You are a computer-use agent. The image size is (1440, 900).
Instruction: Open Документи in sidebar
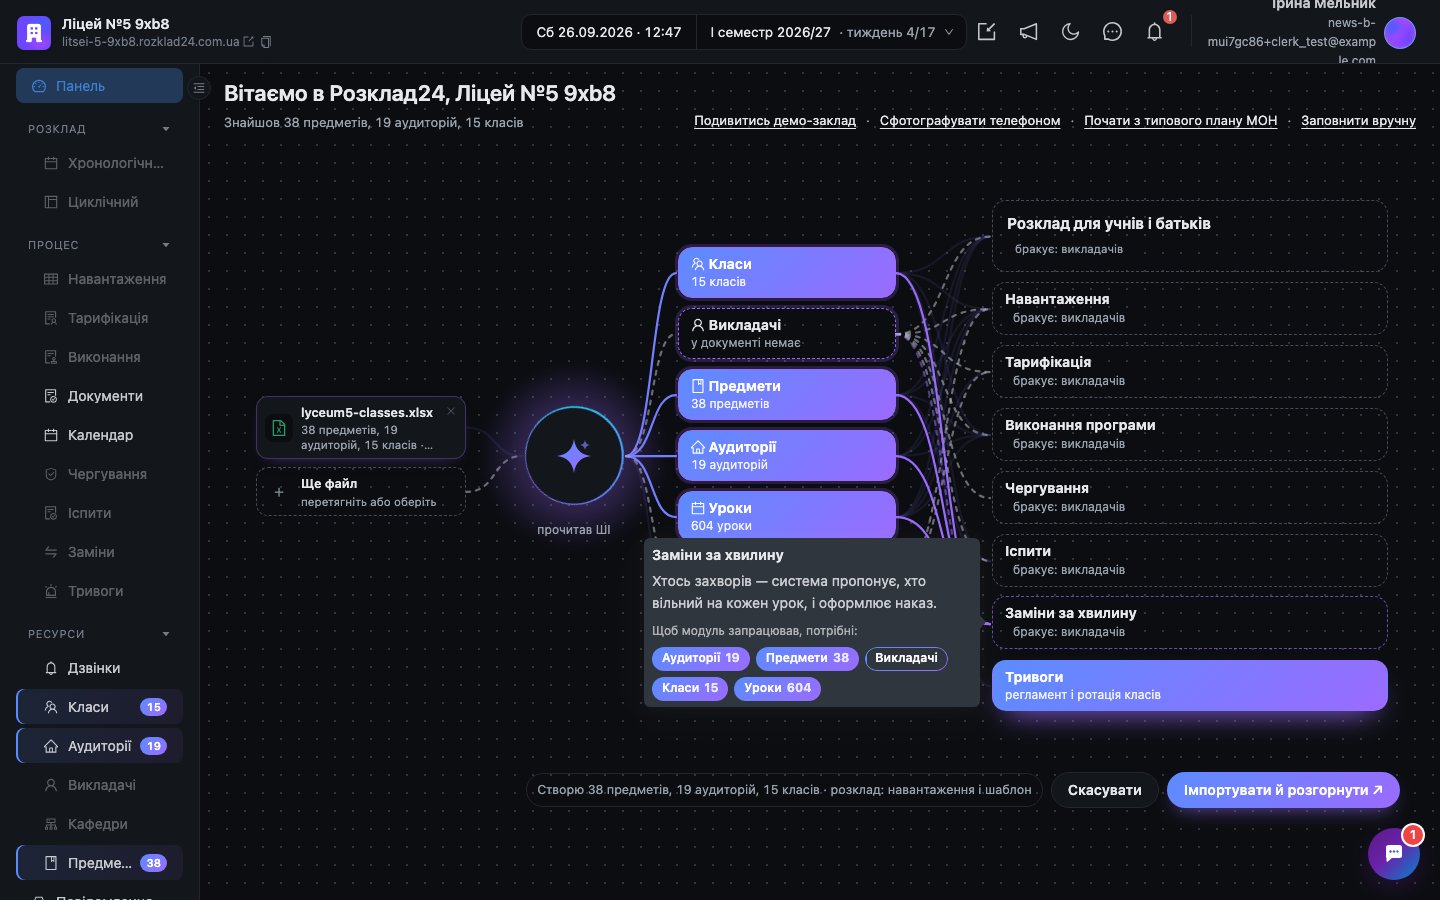click(x=99, y=396)
